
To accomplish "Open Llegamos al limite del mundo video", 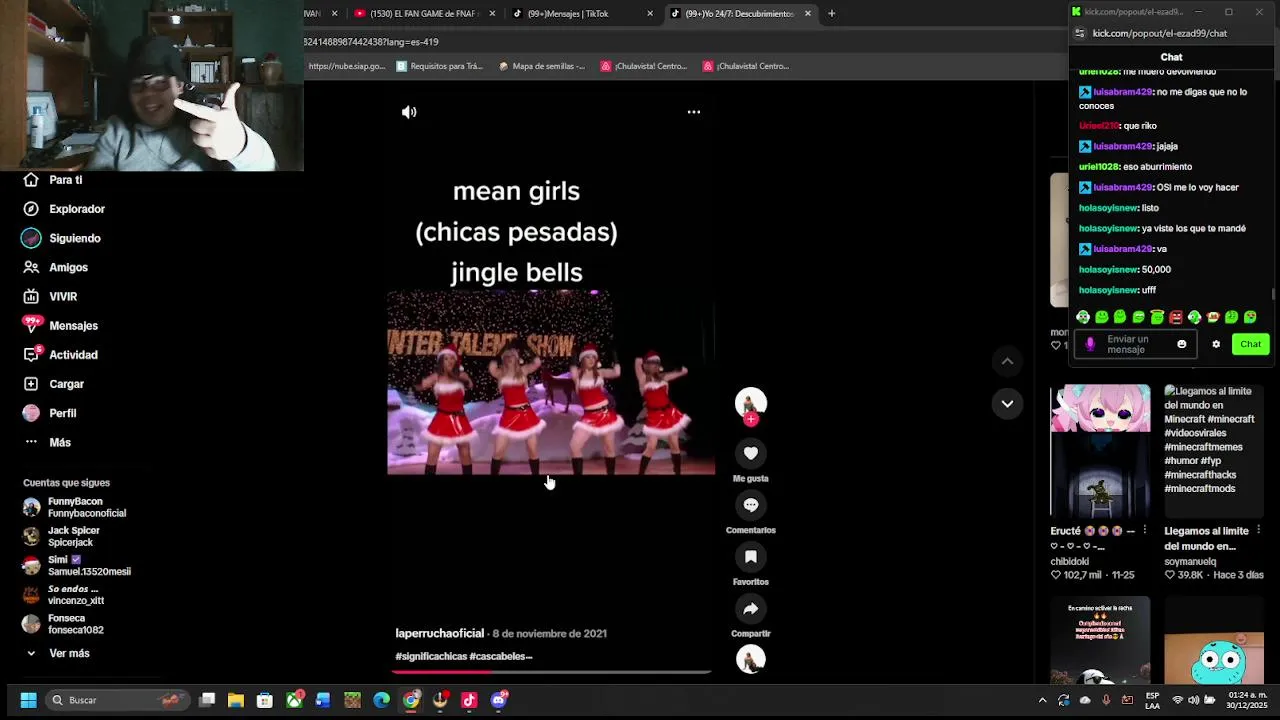I will [1214, 451].
